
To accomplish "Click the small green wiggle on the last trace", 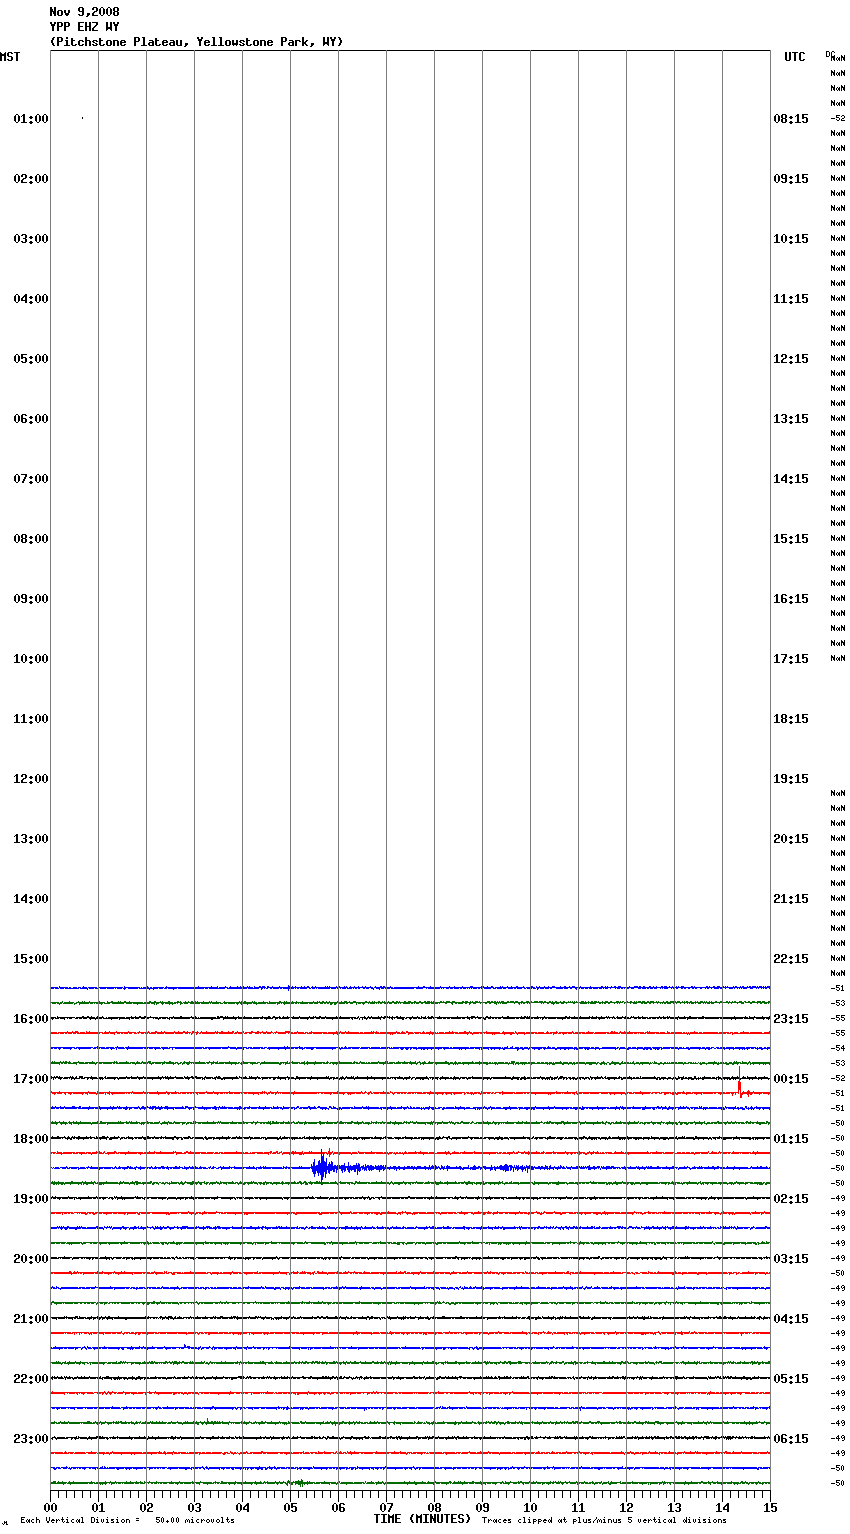I will [x=297, y=1483].
